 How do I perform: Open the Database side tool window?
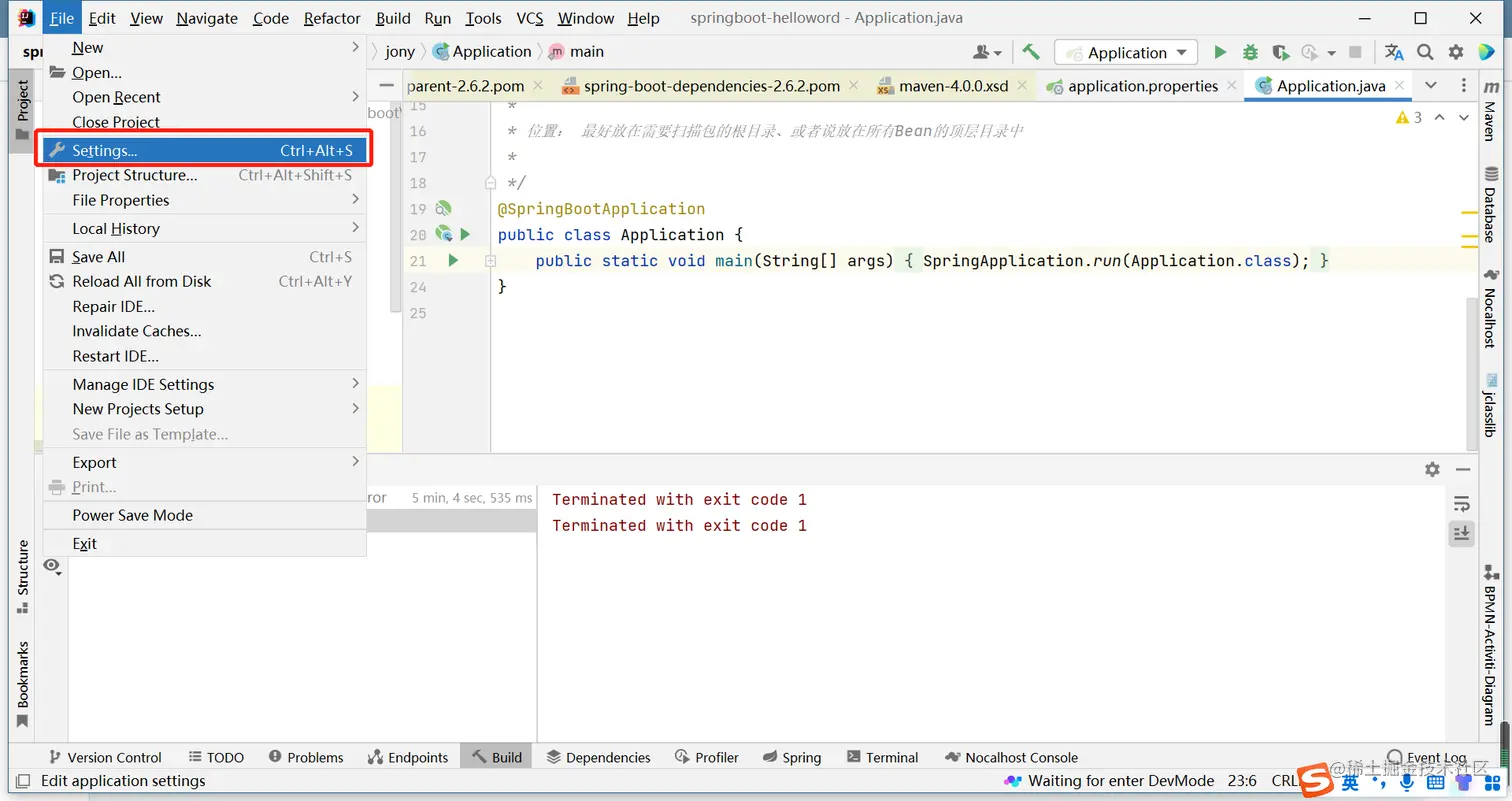pos(1490,205)
